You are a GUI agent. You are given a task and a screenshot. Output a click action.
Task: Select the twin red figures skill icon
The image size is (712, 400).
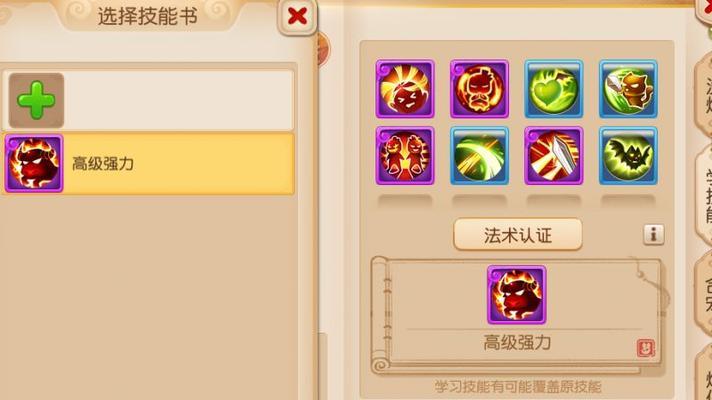(x=405, y=156)
